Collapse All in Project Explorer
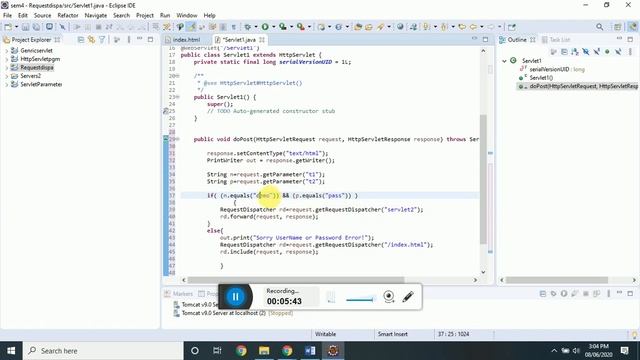 (x=81, y=40)
